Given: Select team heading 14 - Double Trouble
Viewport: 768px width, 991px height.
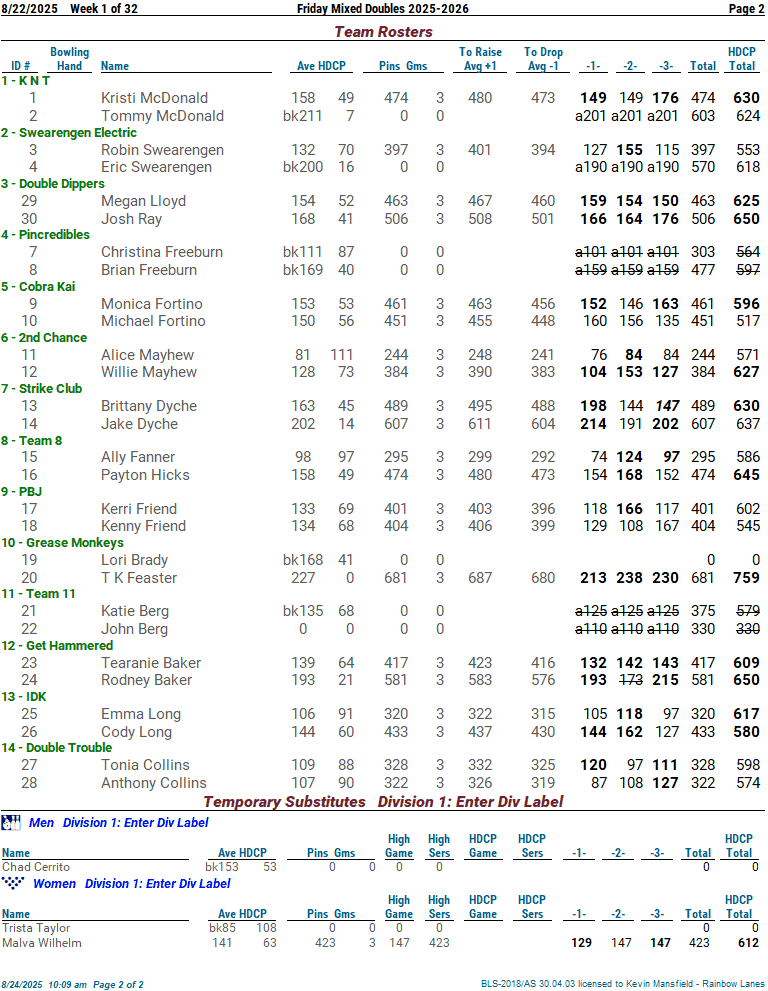Looking at the screenshot, I should click(x=57, y=748).
